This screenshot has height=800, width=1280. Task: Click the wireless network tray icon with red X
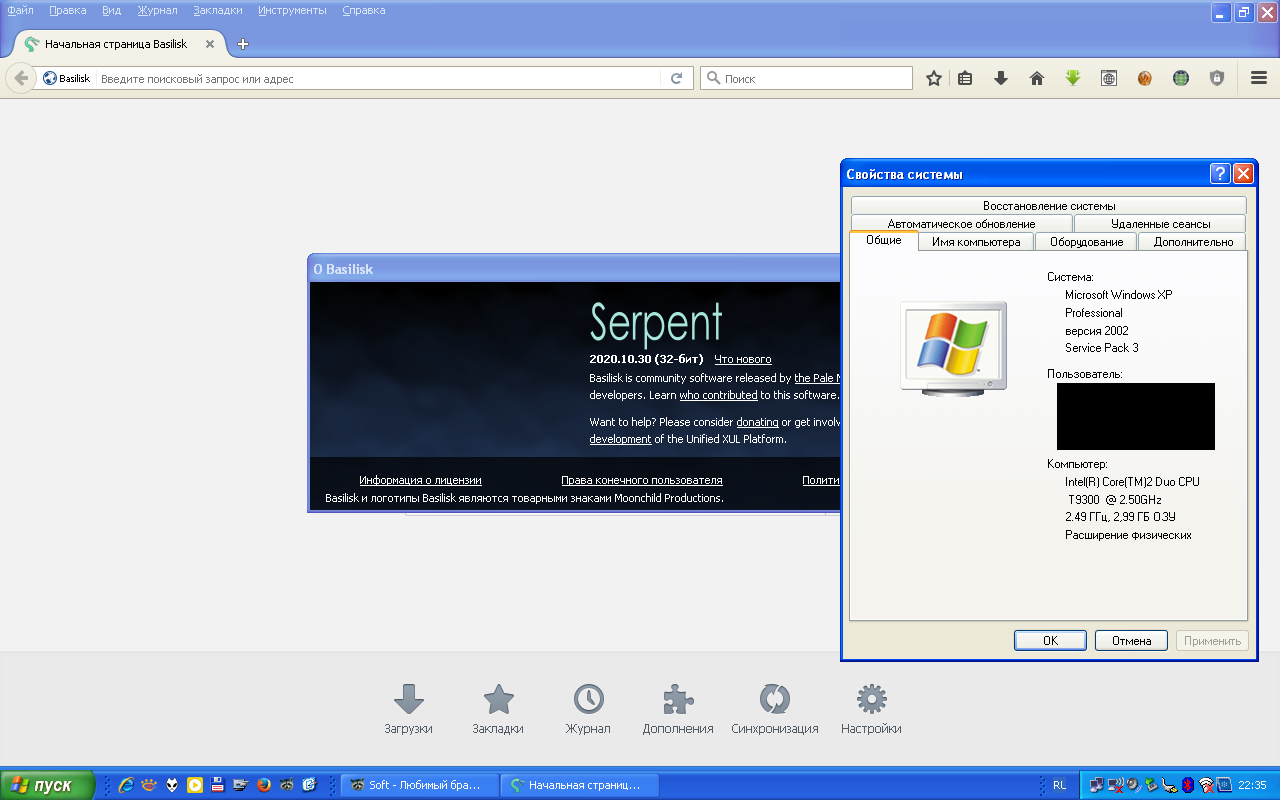click(x=1206, y=785)
